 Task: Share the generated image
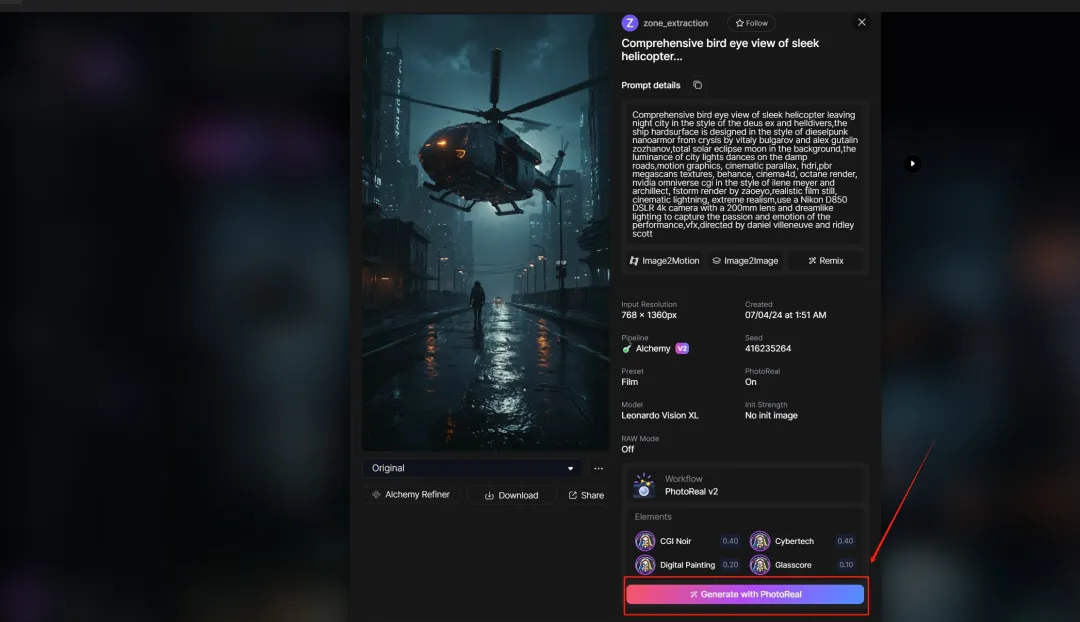point(586,495)
